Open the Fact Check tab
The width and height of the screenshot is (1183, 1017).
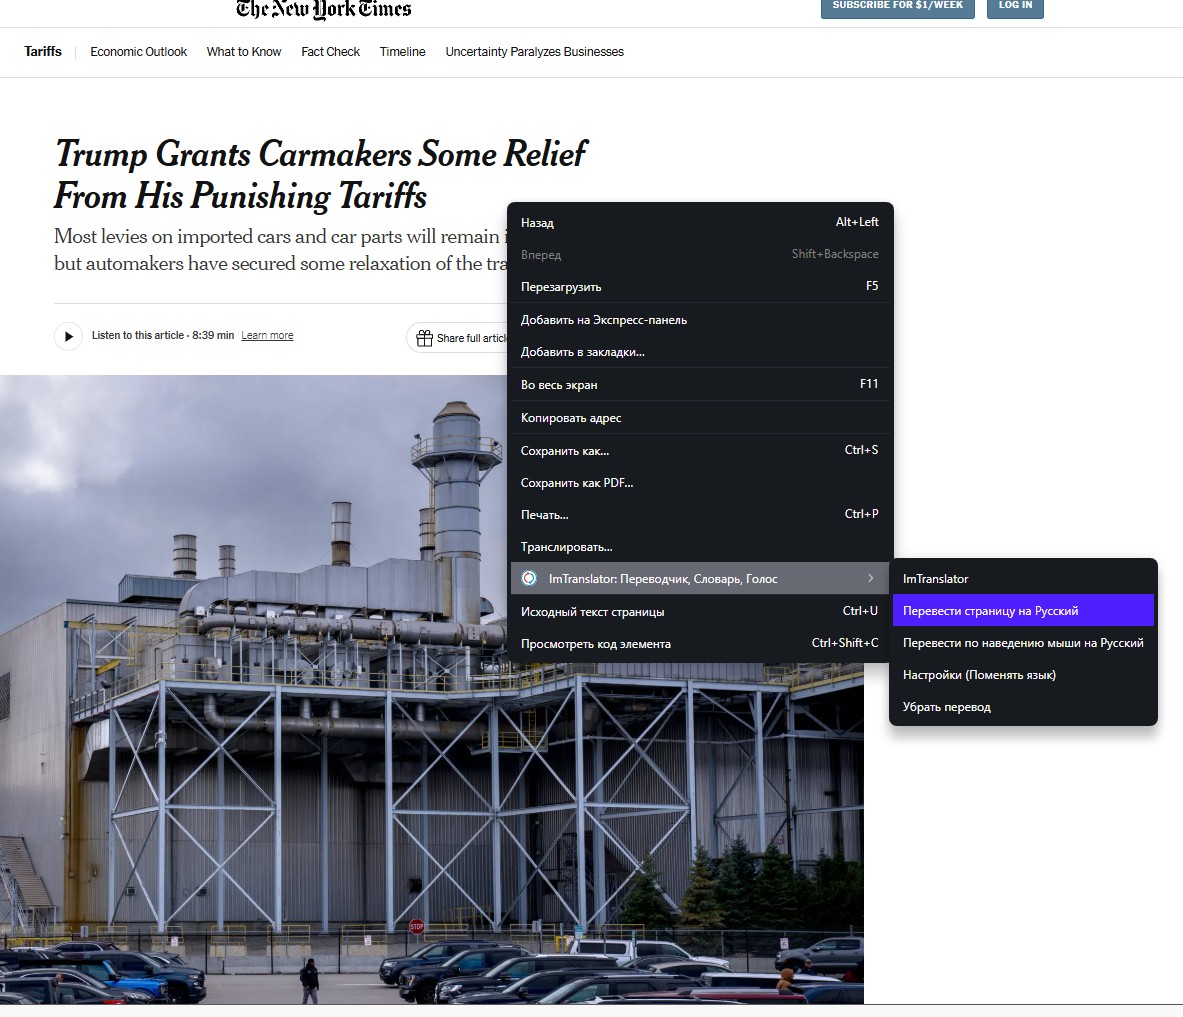pos(330,51)
